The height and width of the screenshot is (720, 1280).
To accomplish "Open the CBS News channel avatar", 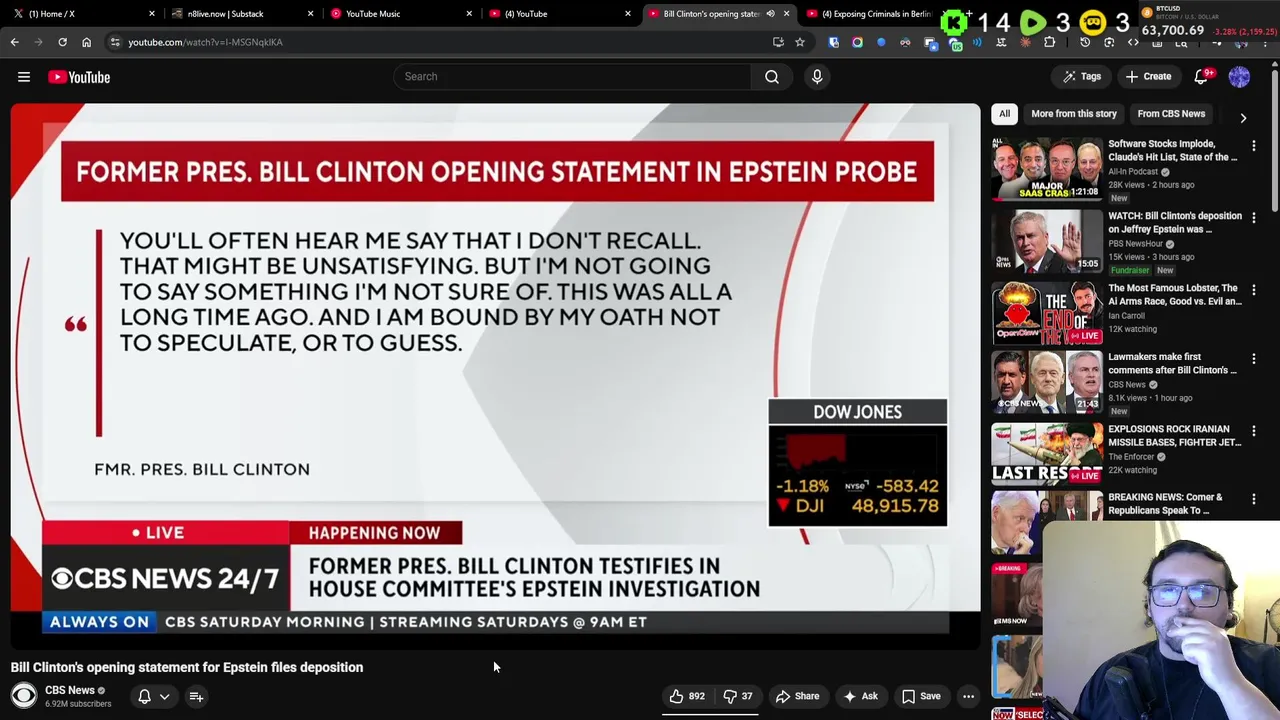I will tap(24, 695).
